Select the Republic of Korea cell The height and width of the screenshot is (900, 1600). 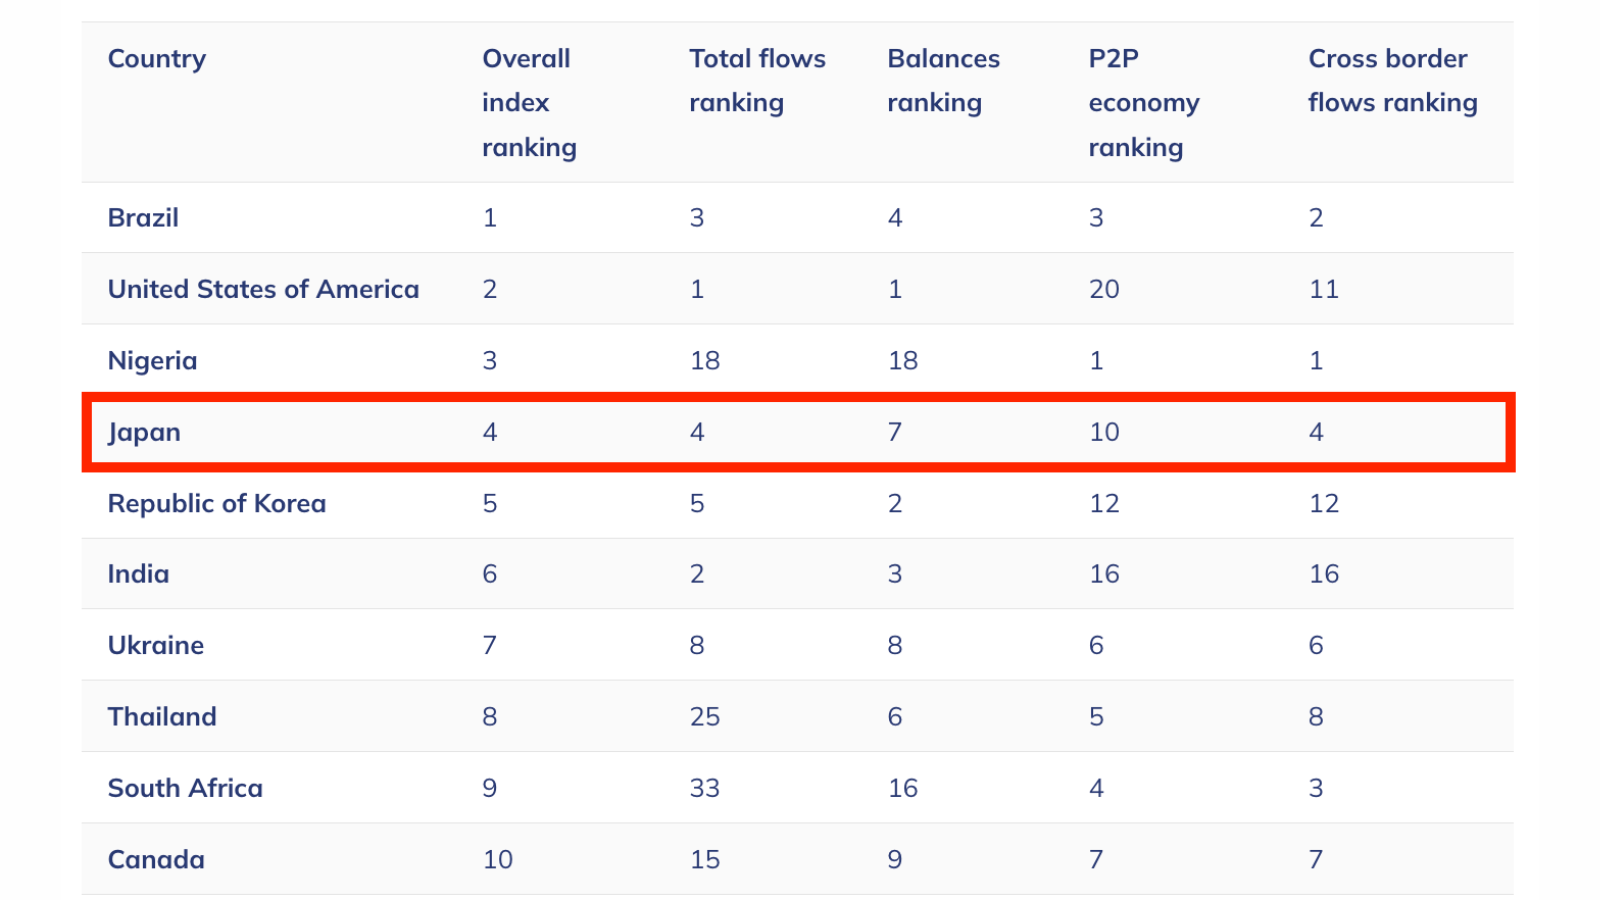[217, 503]
